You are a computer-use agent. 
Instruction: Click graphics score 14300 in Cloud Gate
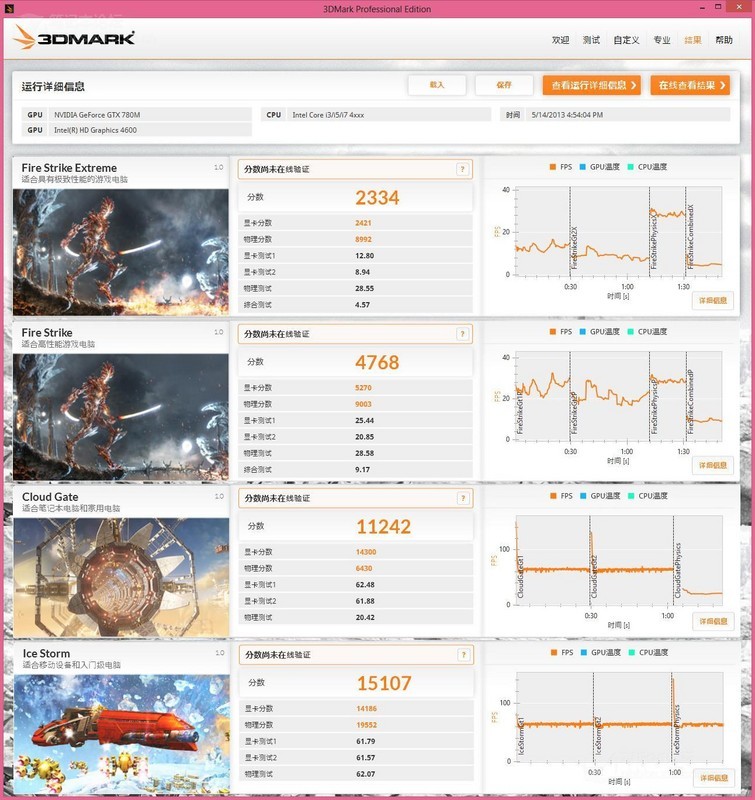point(366,552)
